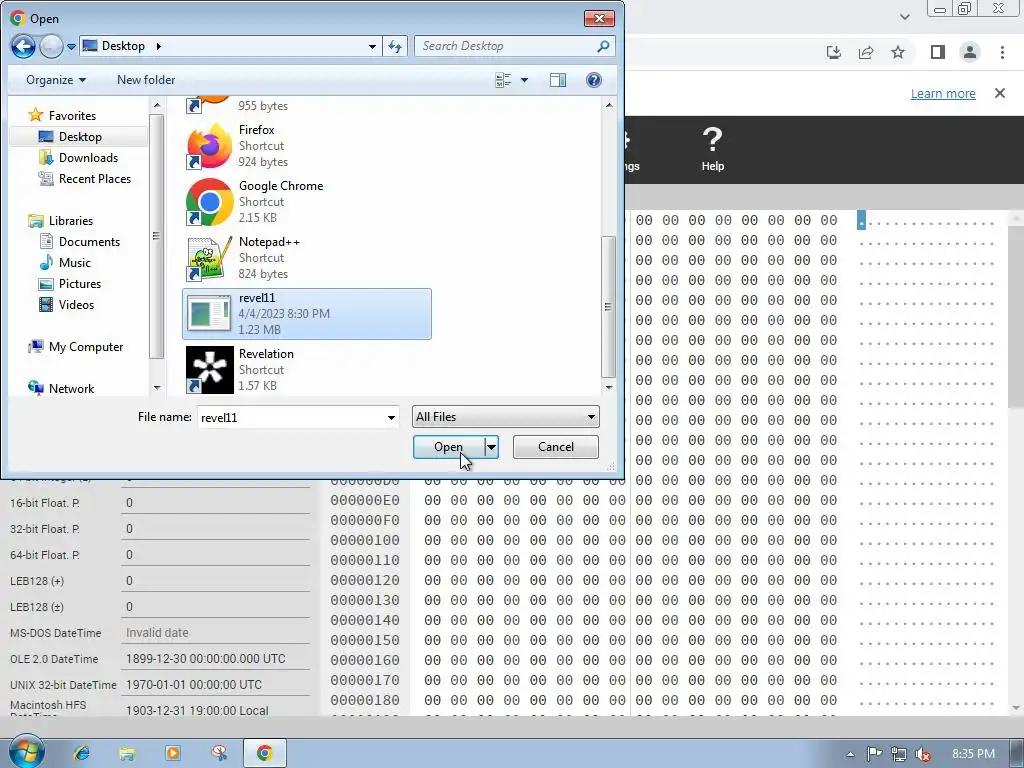1024x768 pixels.
Task: Select the Revelation shortcut file
Action: (x=307, y=370)
